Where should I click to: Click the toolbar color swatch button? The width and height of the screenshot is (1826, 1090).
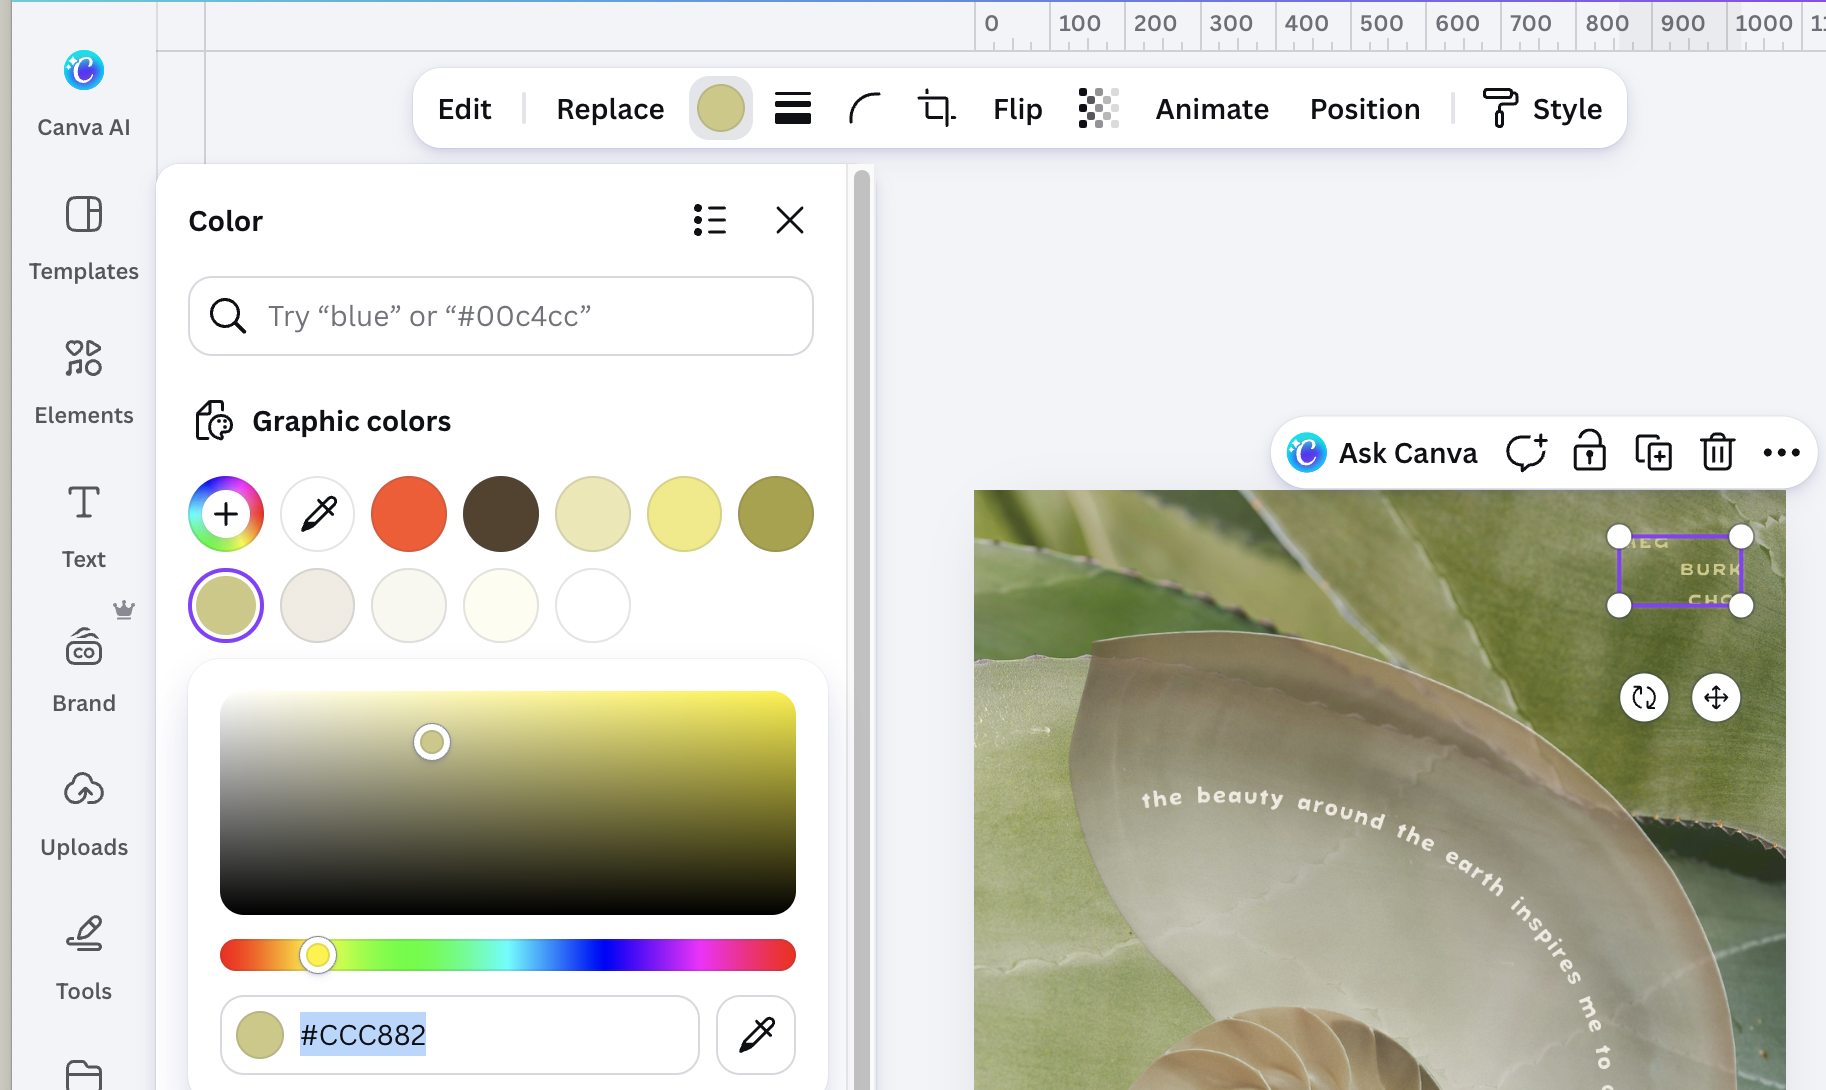(721, 108)
